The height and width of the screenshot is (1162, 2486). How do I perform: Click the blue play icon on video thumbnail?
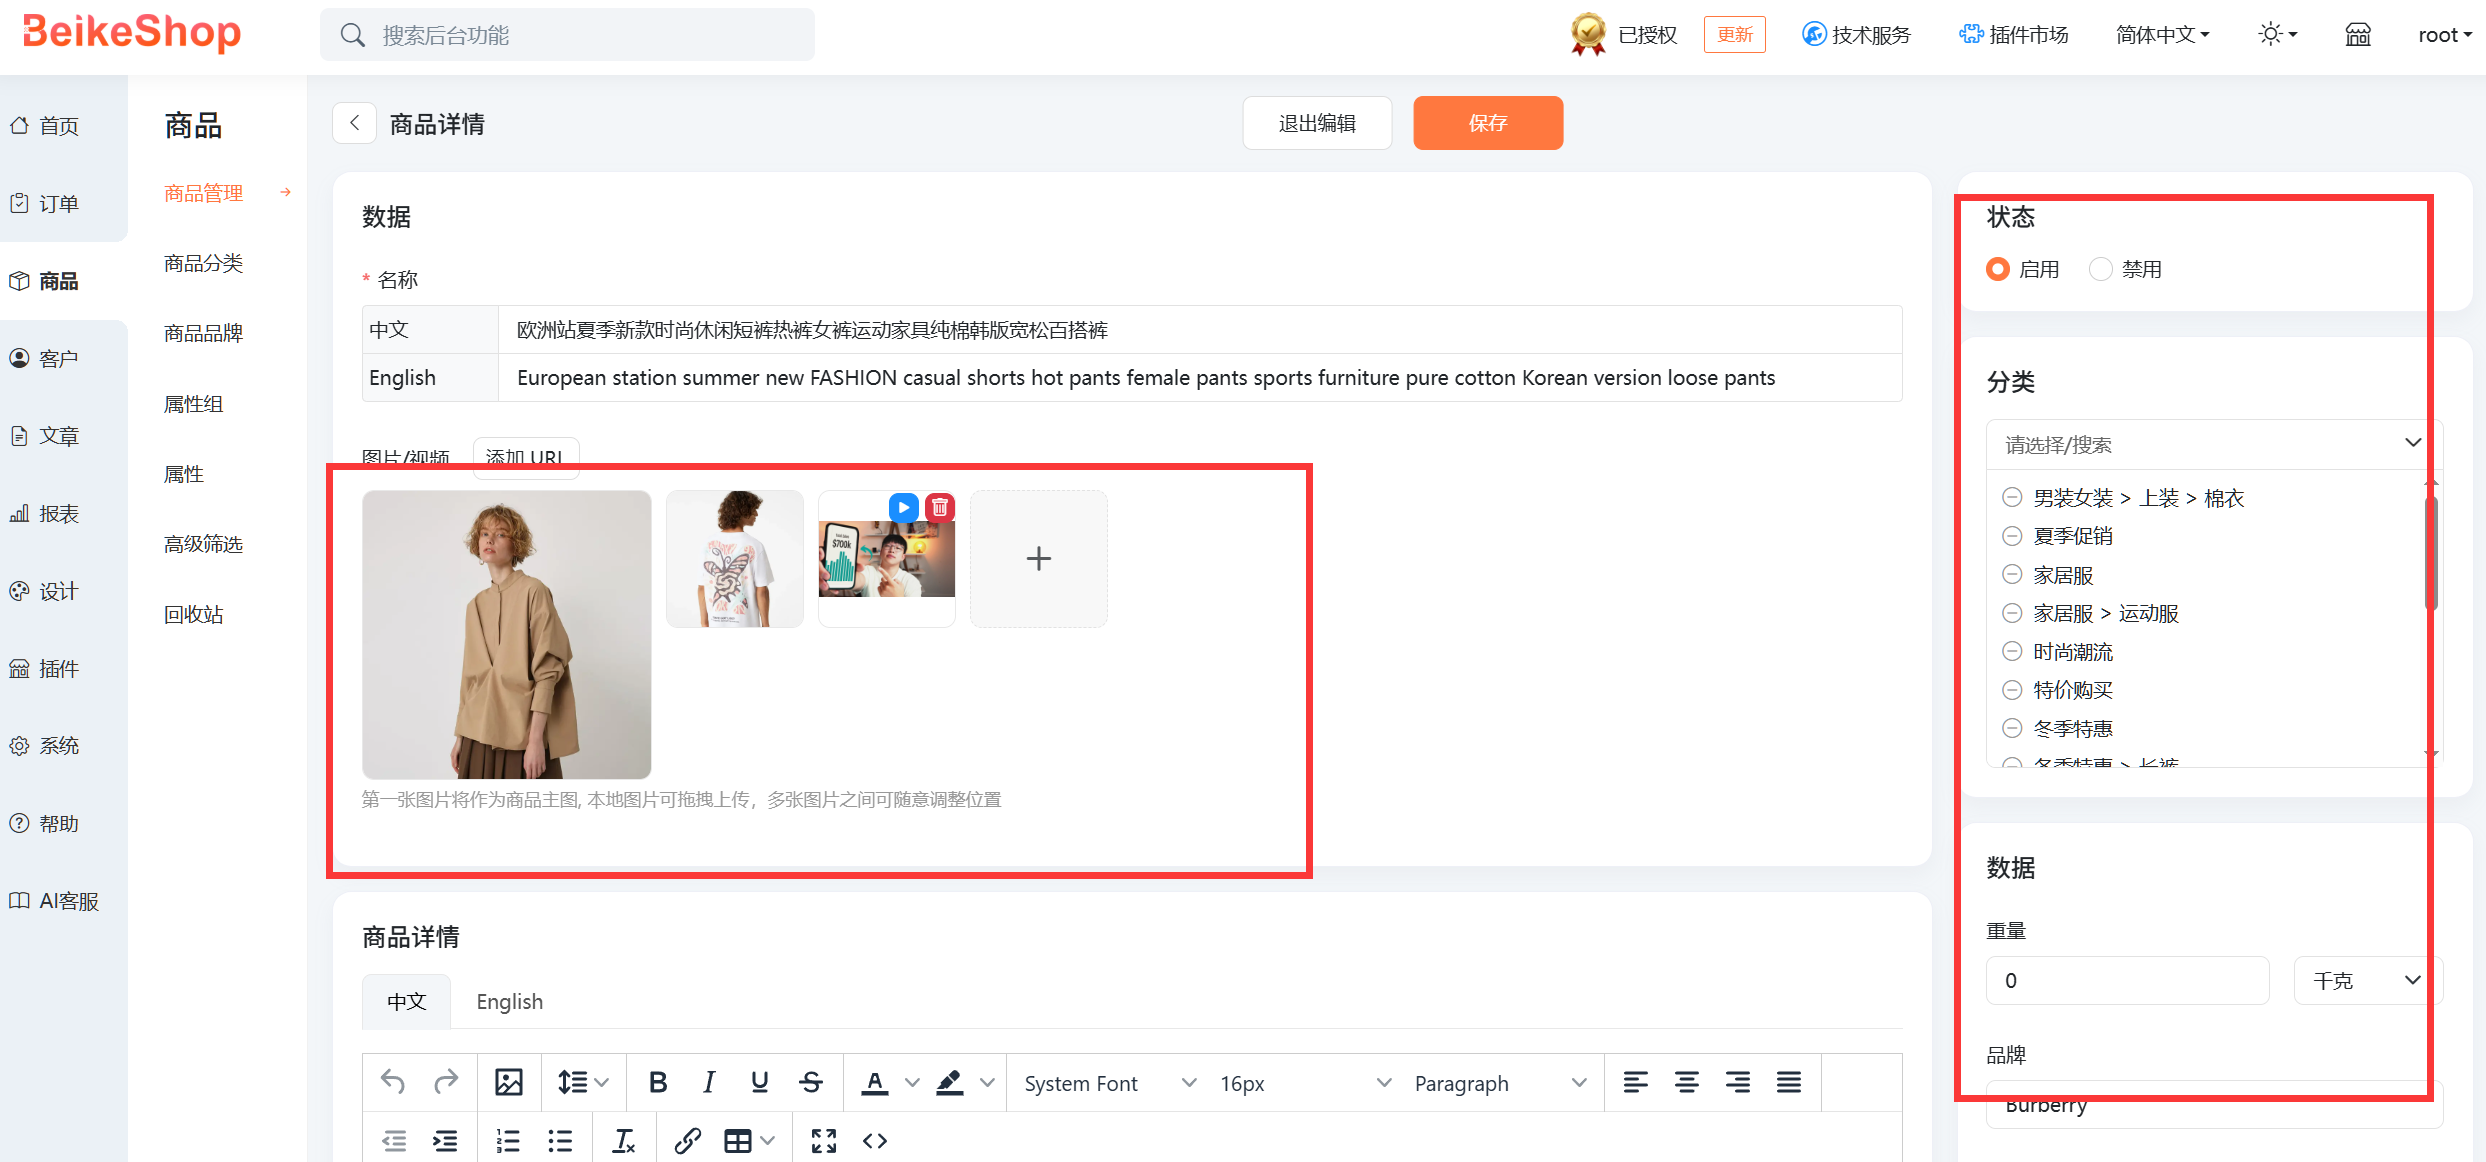point(903,508)
